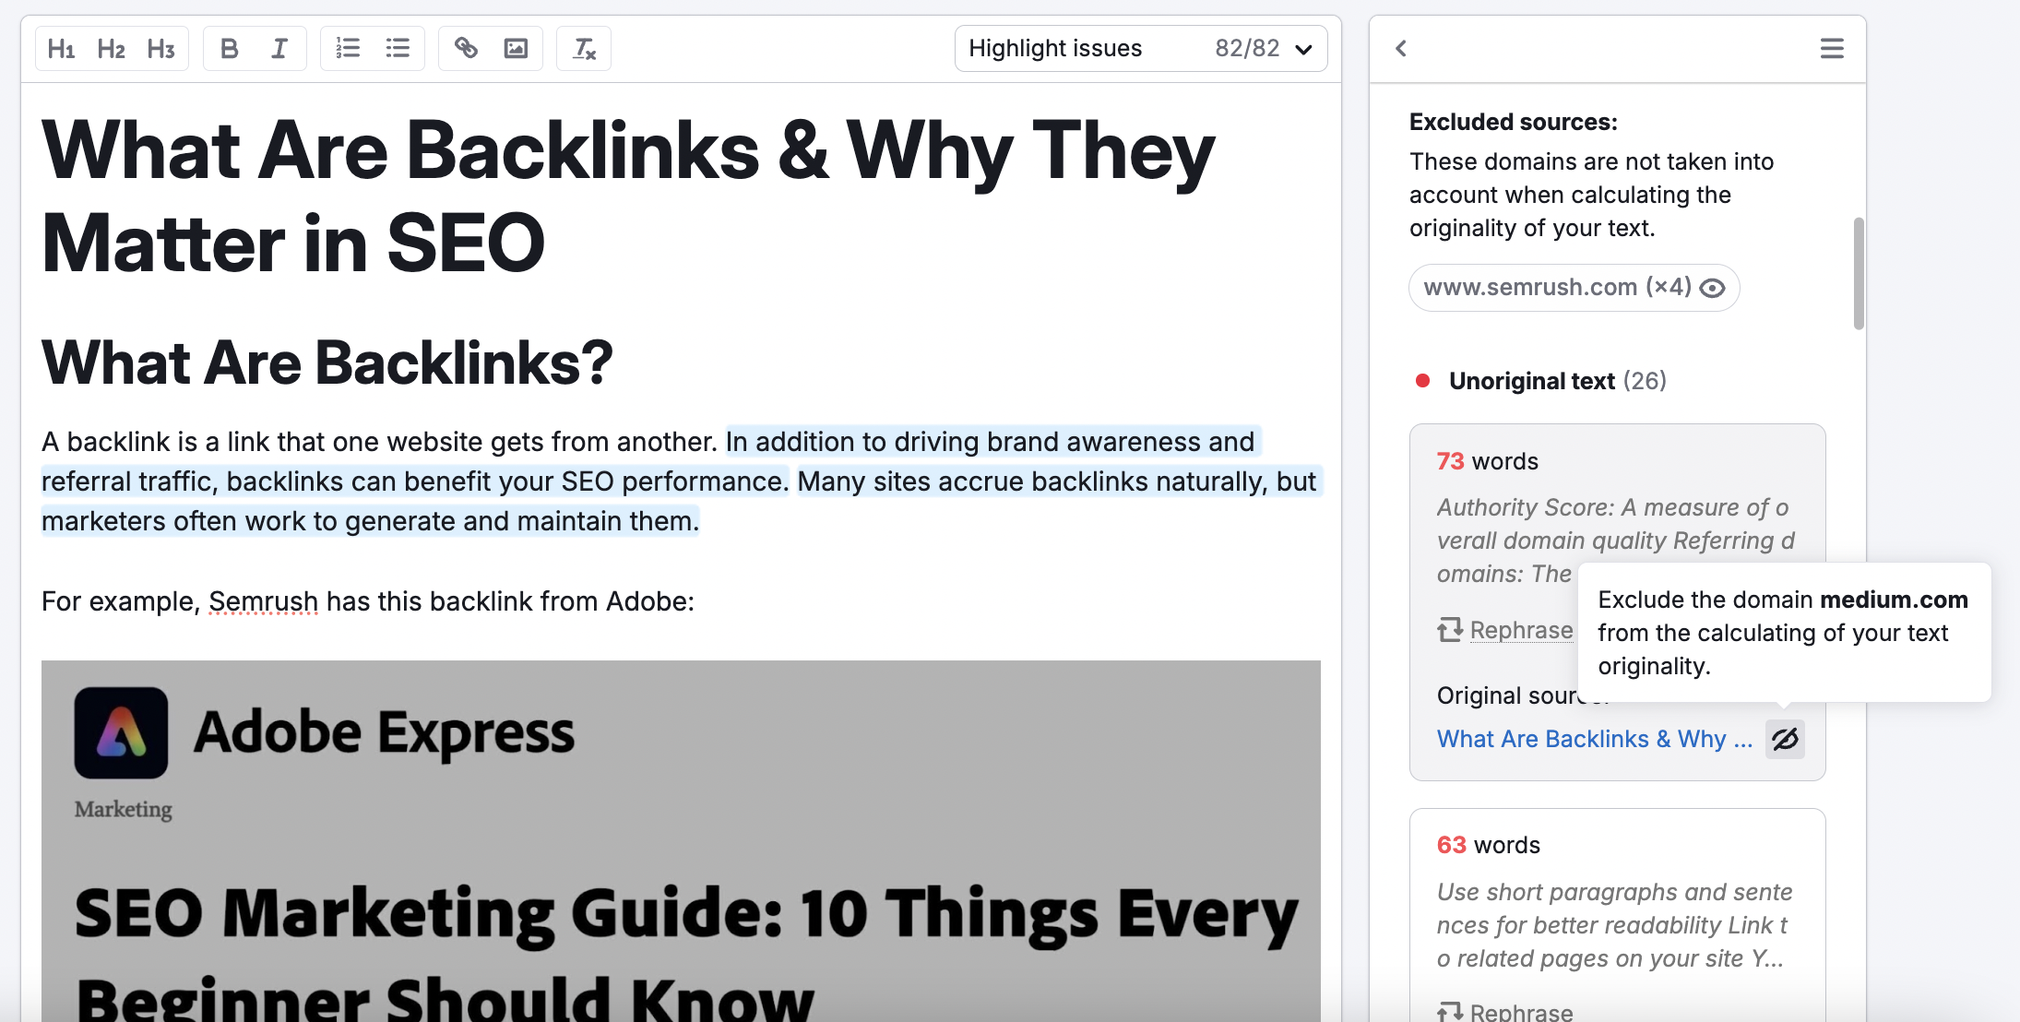The width and height of the screenshot is (2020, 1022).
Task: Toggle bold text formatting
Action: point(228,47)
